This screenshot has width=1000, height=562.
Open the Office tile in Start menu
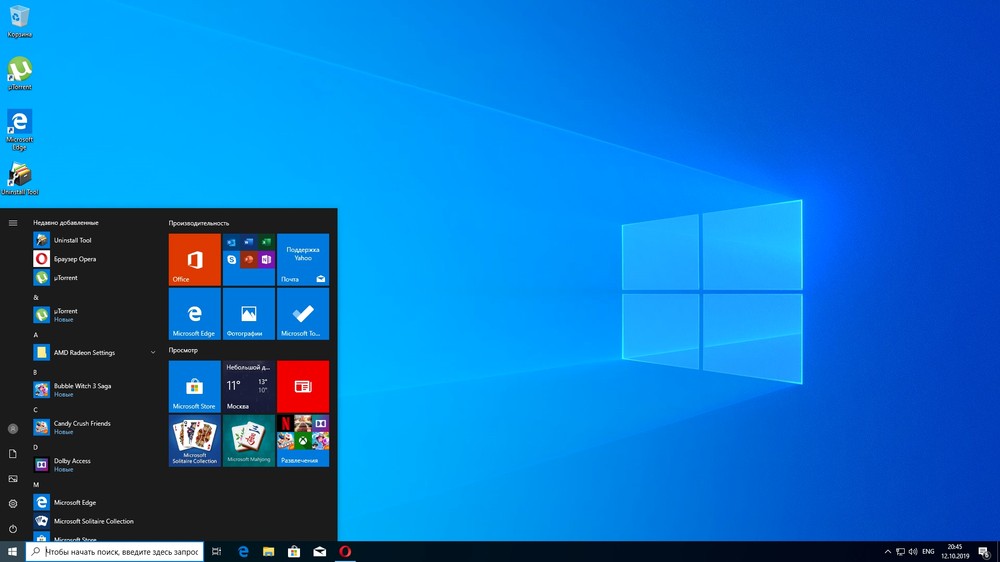(x=194, y=260)
